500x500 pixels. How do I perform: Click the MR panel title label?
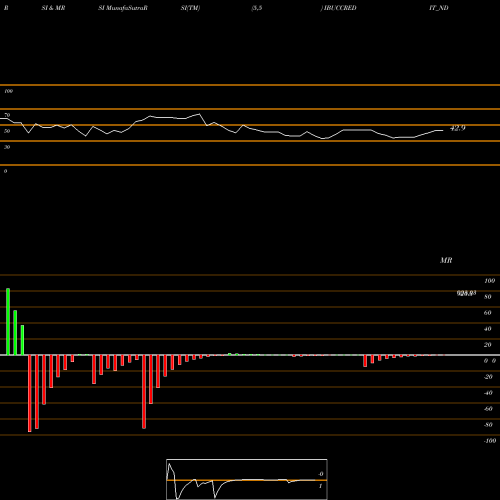(x=446, y=260)
